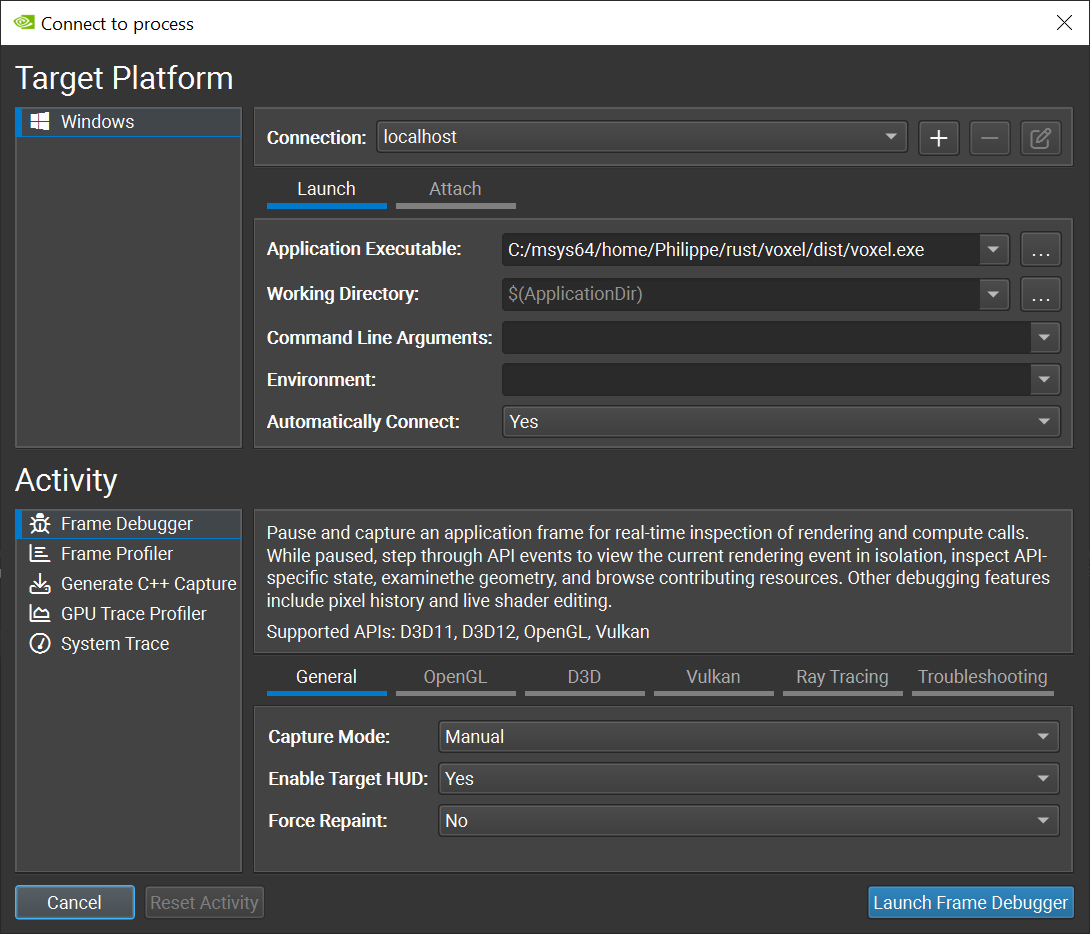Image resolution: width=1090 pixels, height=934 pixels.
Task: Click the Generate C++ Capture download icon
Action: point(40,584)
